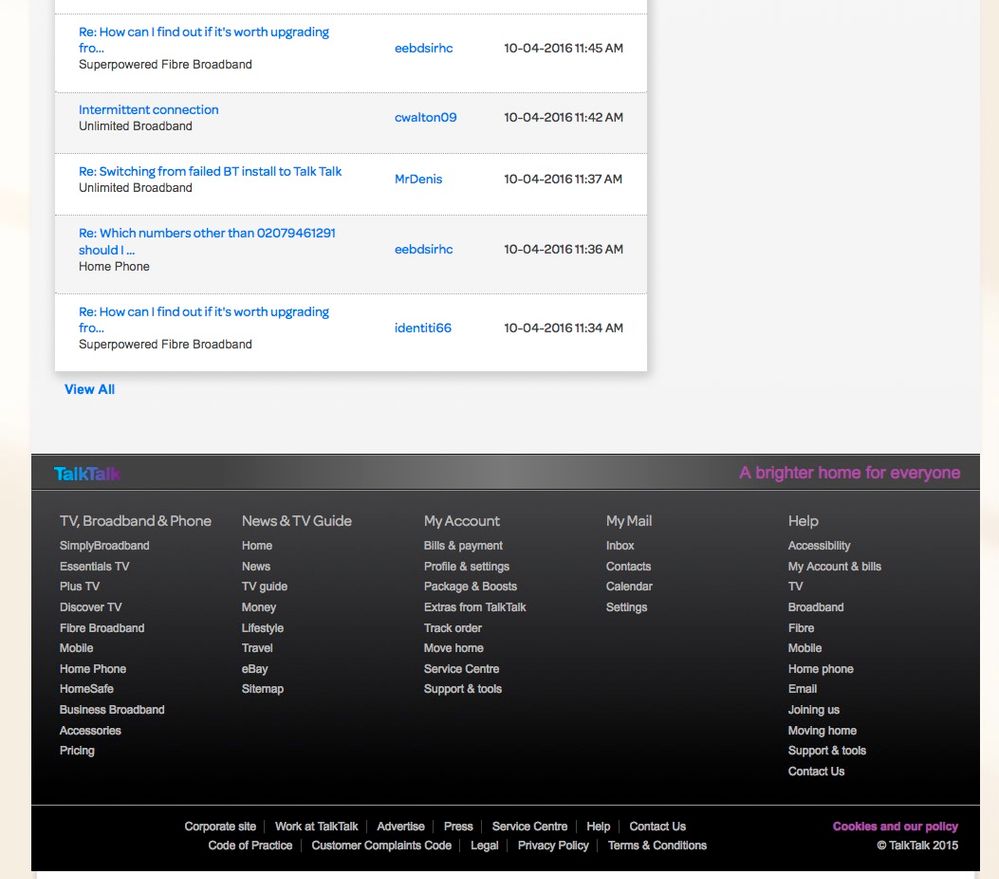999x879 pixels.
Task: Go to Fibre Broadband footer link
Action: (102, 628)
